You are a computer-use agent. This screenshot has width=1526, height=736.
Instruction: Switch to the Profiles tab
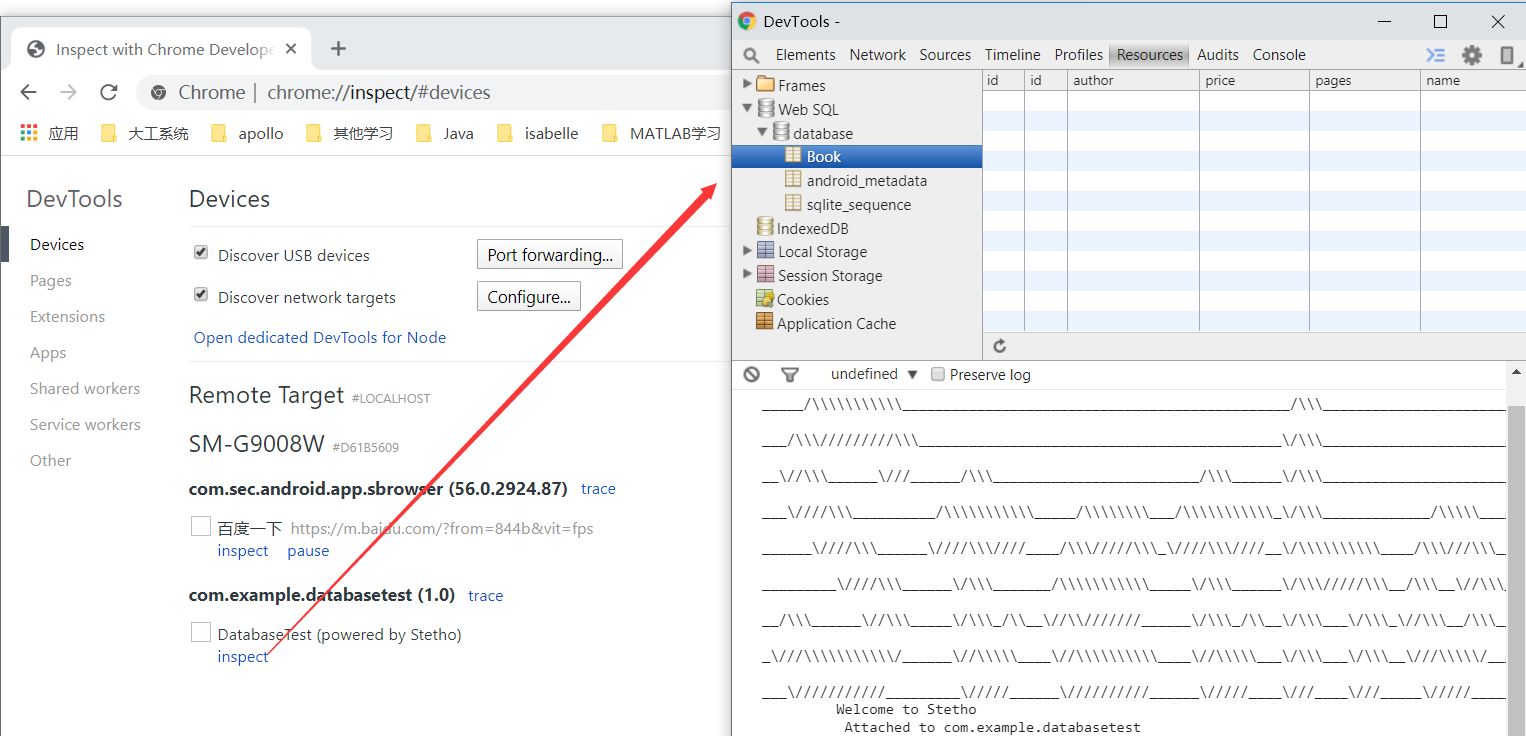tap(1079, 55)
